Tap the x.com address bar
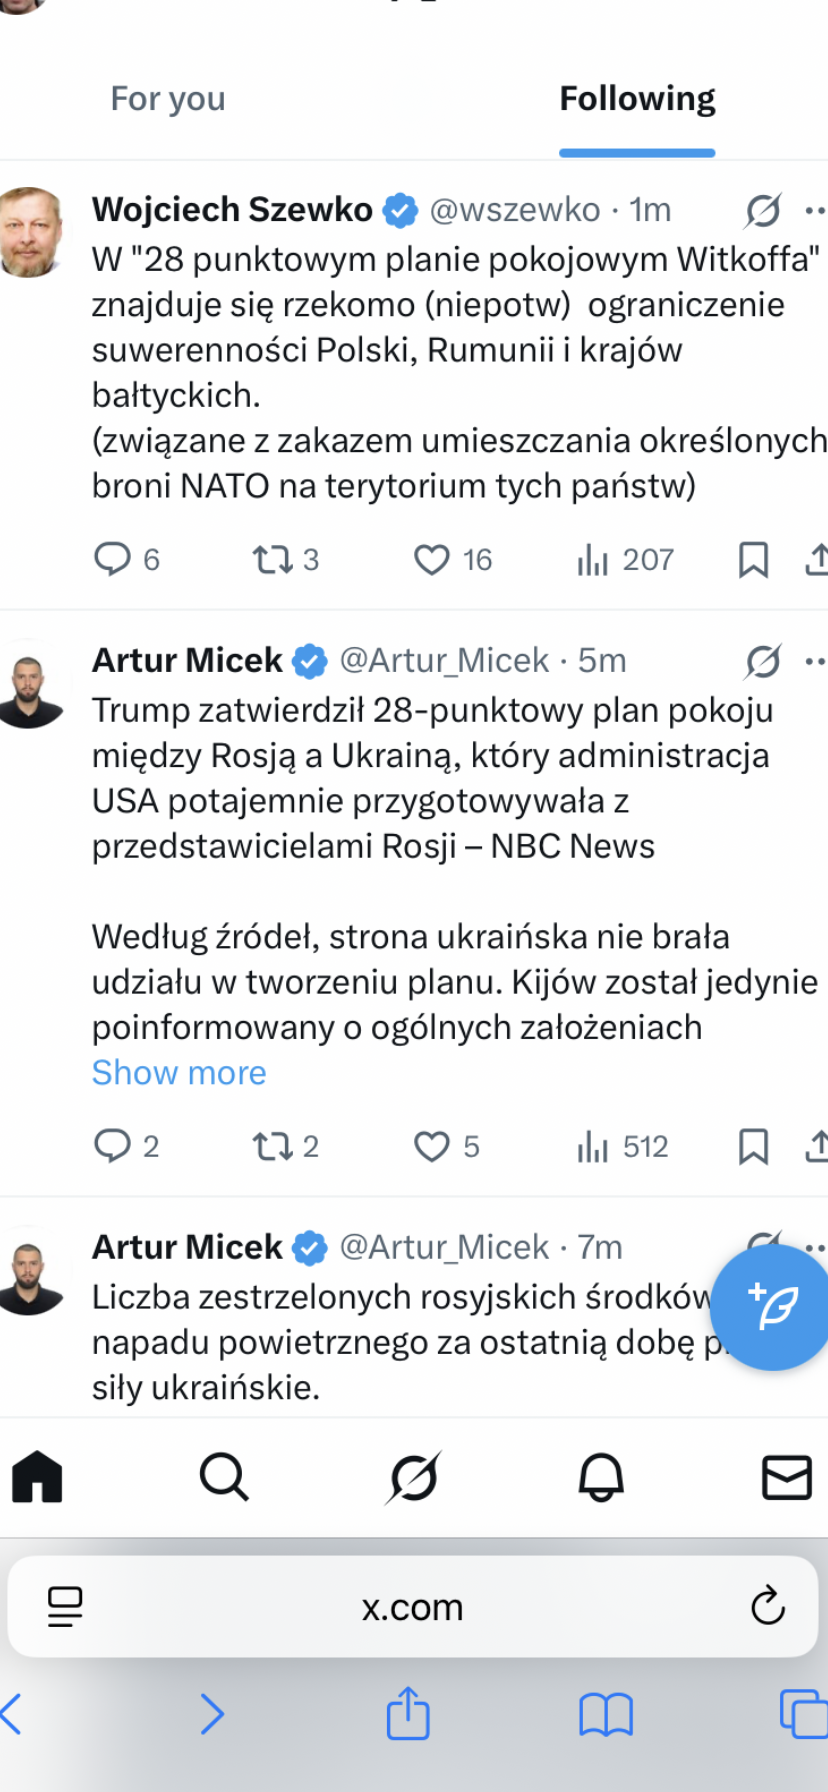This screenshot has width=828, height=1792. [412, 1607]
